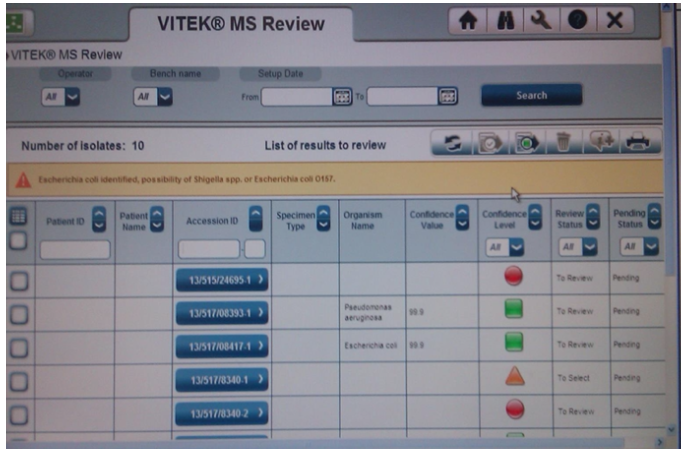
Task: Click the Setup Date From input field
Action: point(297,97)
